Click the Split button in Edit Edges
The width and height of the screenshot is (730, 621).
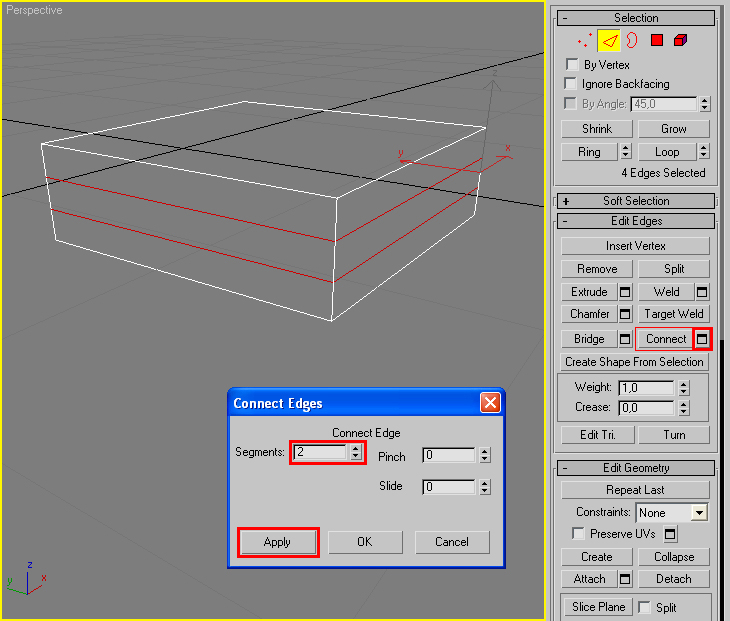(674, 269)
